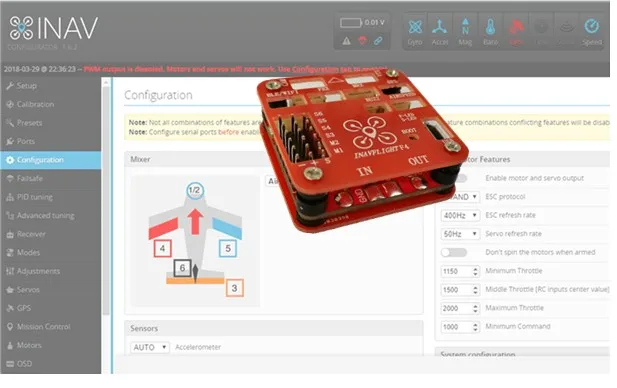This screenshot has height=388, width=617.
Task: Click the Configuration page heading
Action: (158, 95)
